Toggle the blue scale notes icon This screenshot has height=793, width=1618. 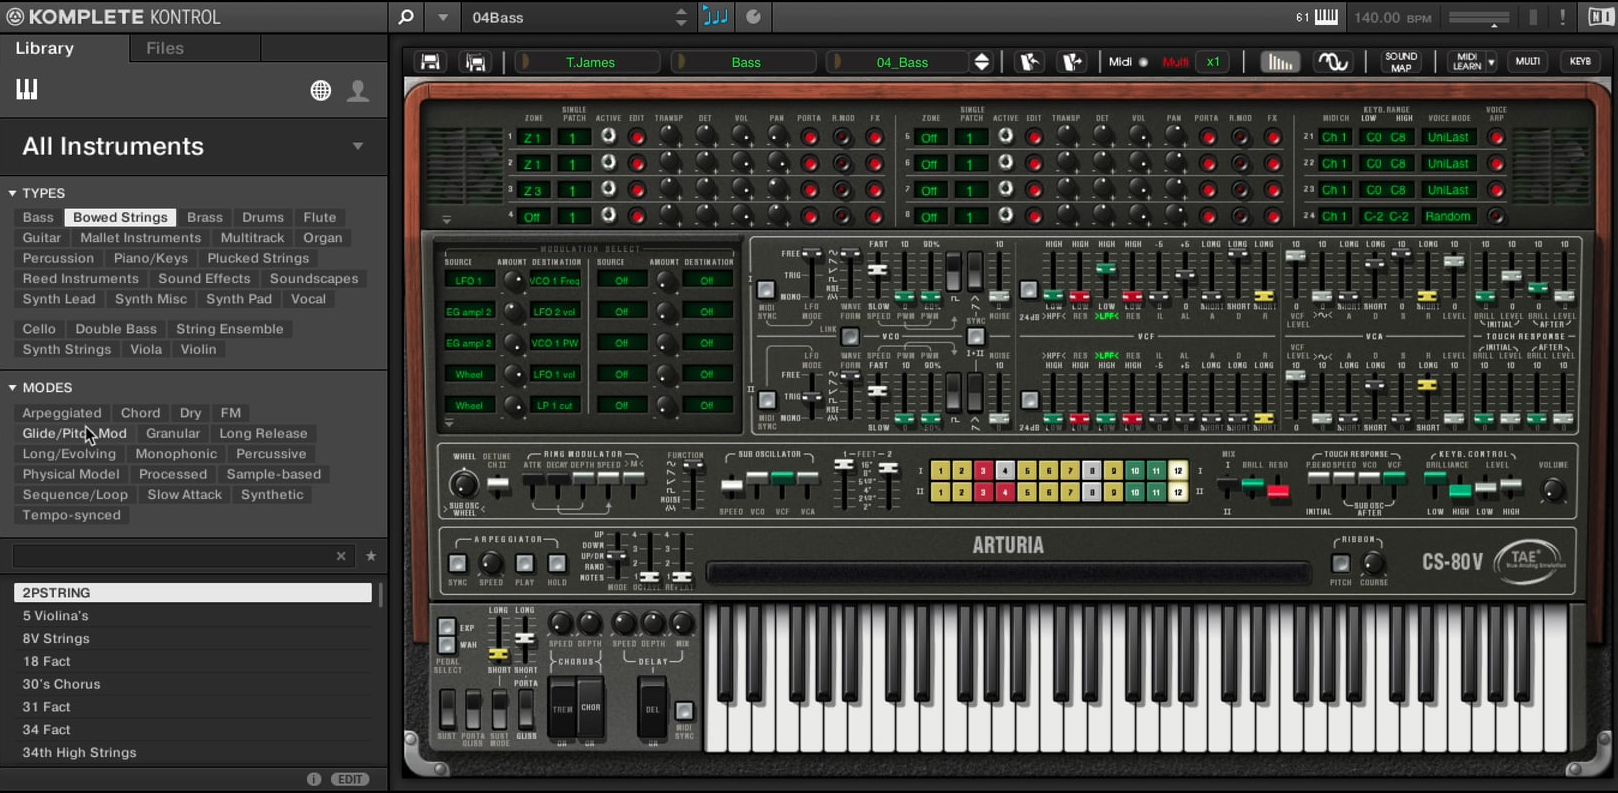click(x=716, y=16)
